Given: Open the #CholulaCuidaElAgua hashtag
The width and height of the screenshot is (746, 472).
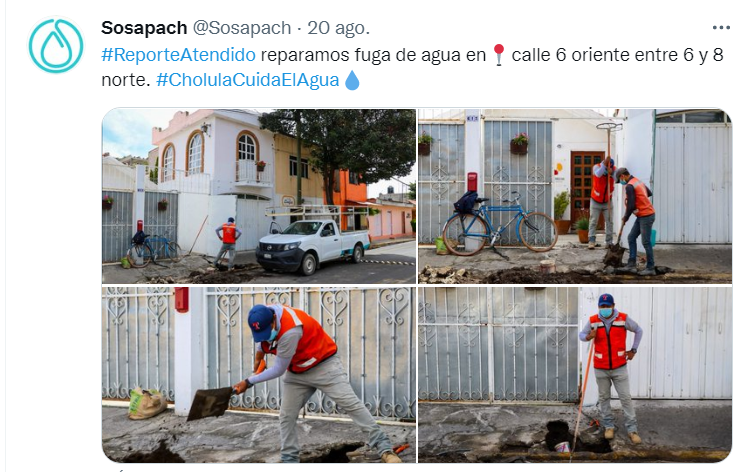Looking at the screenshot, I should pyautogui.click(x=247, y=79).
